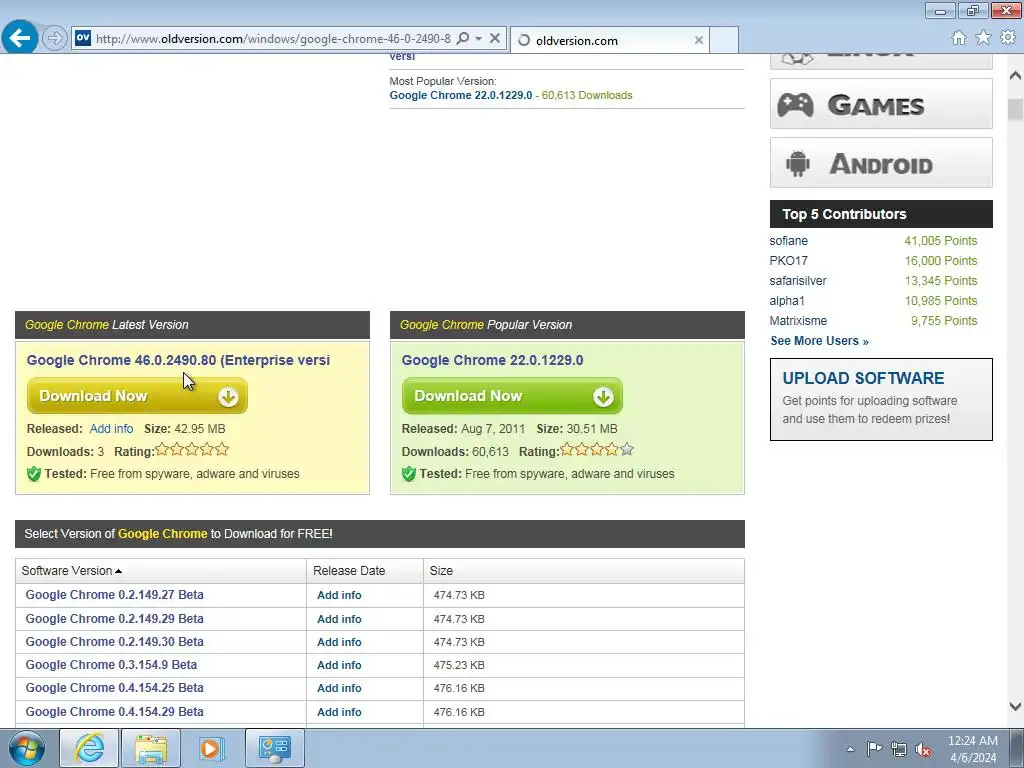
Task: Click the yellow download arrow icon
Action: (x=228, y=396)
